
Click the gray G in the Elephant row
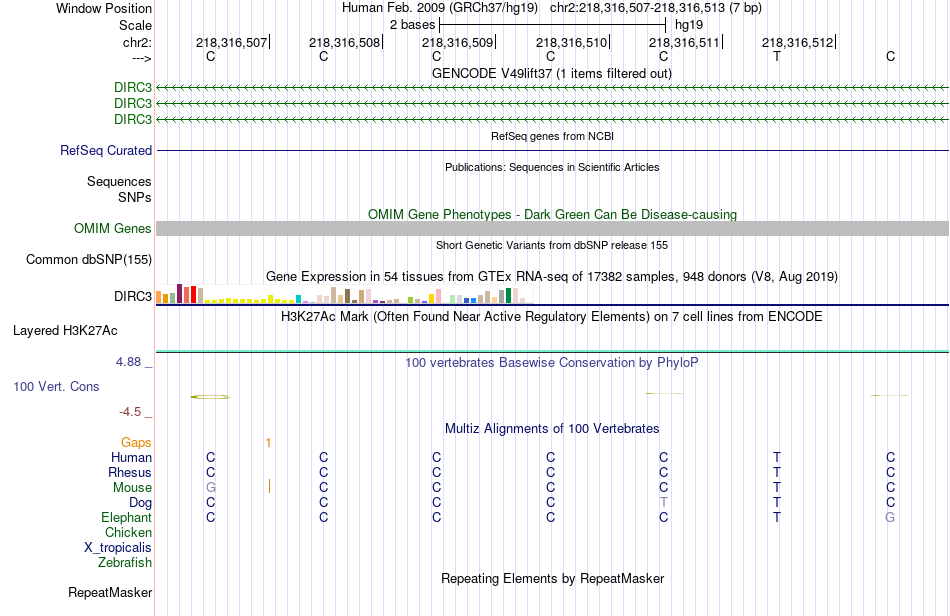(890, 517)
